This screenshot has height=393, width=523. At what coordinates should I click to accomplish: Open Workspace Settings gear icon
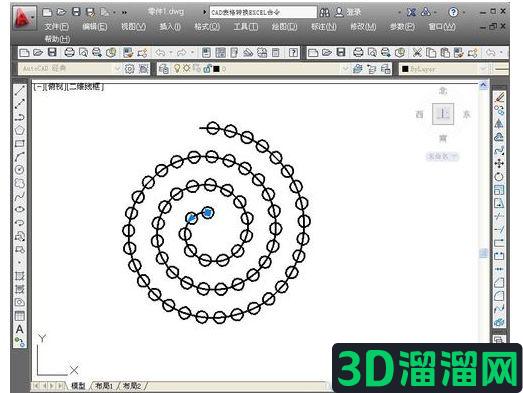[129, 69]
